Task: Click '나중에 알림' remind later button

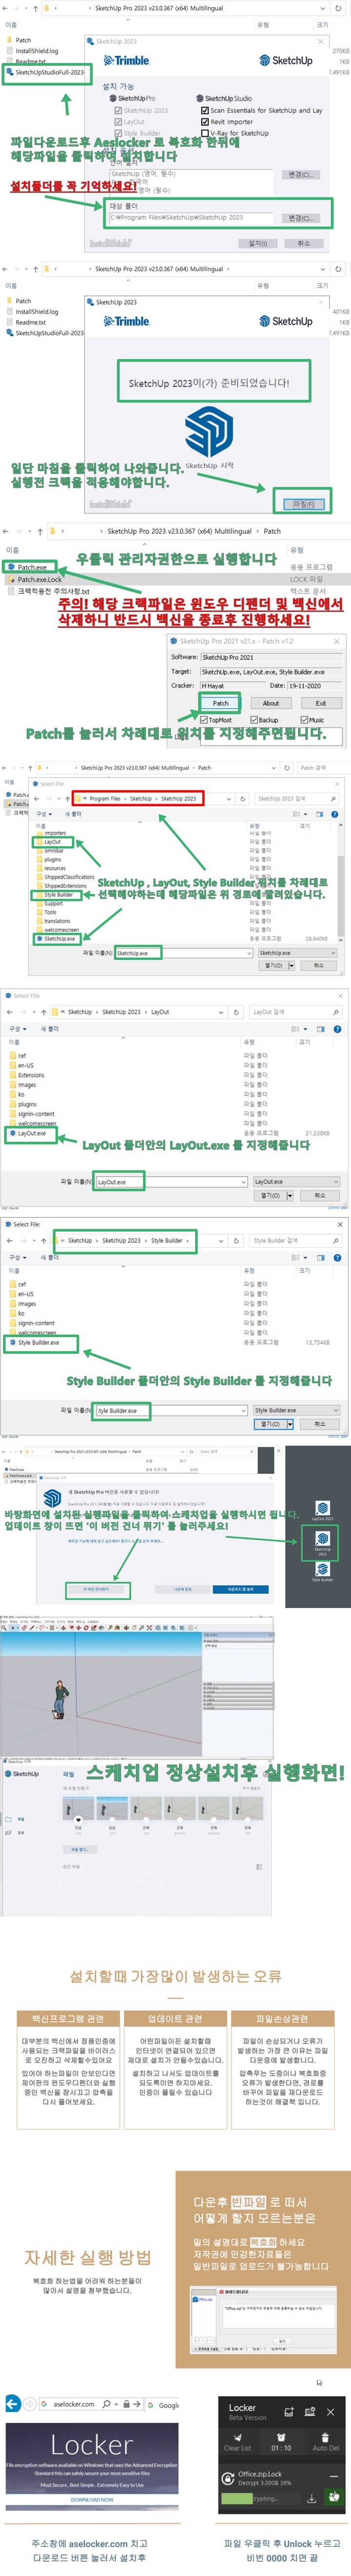Action: (x=182, y=1589)
